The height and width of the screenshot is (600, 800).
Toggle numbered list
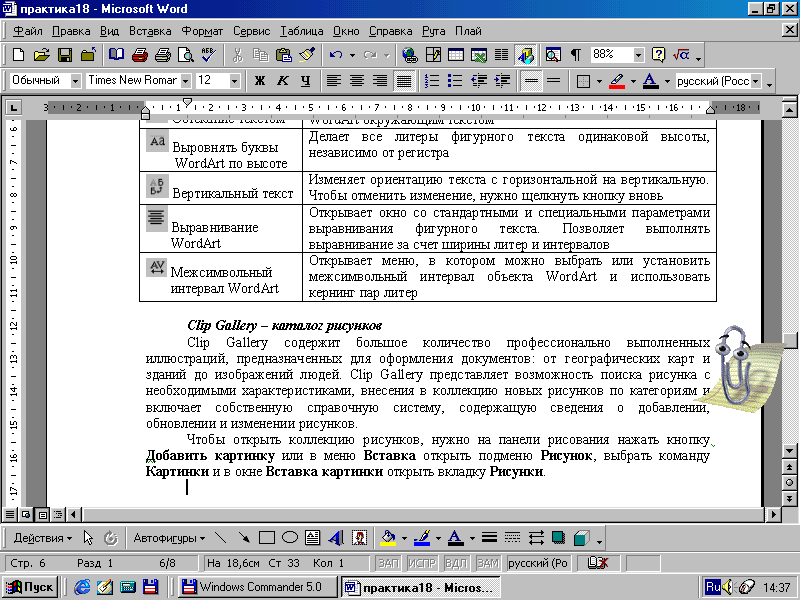[x=432, y=81]
